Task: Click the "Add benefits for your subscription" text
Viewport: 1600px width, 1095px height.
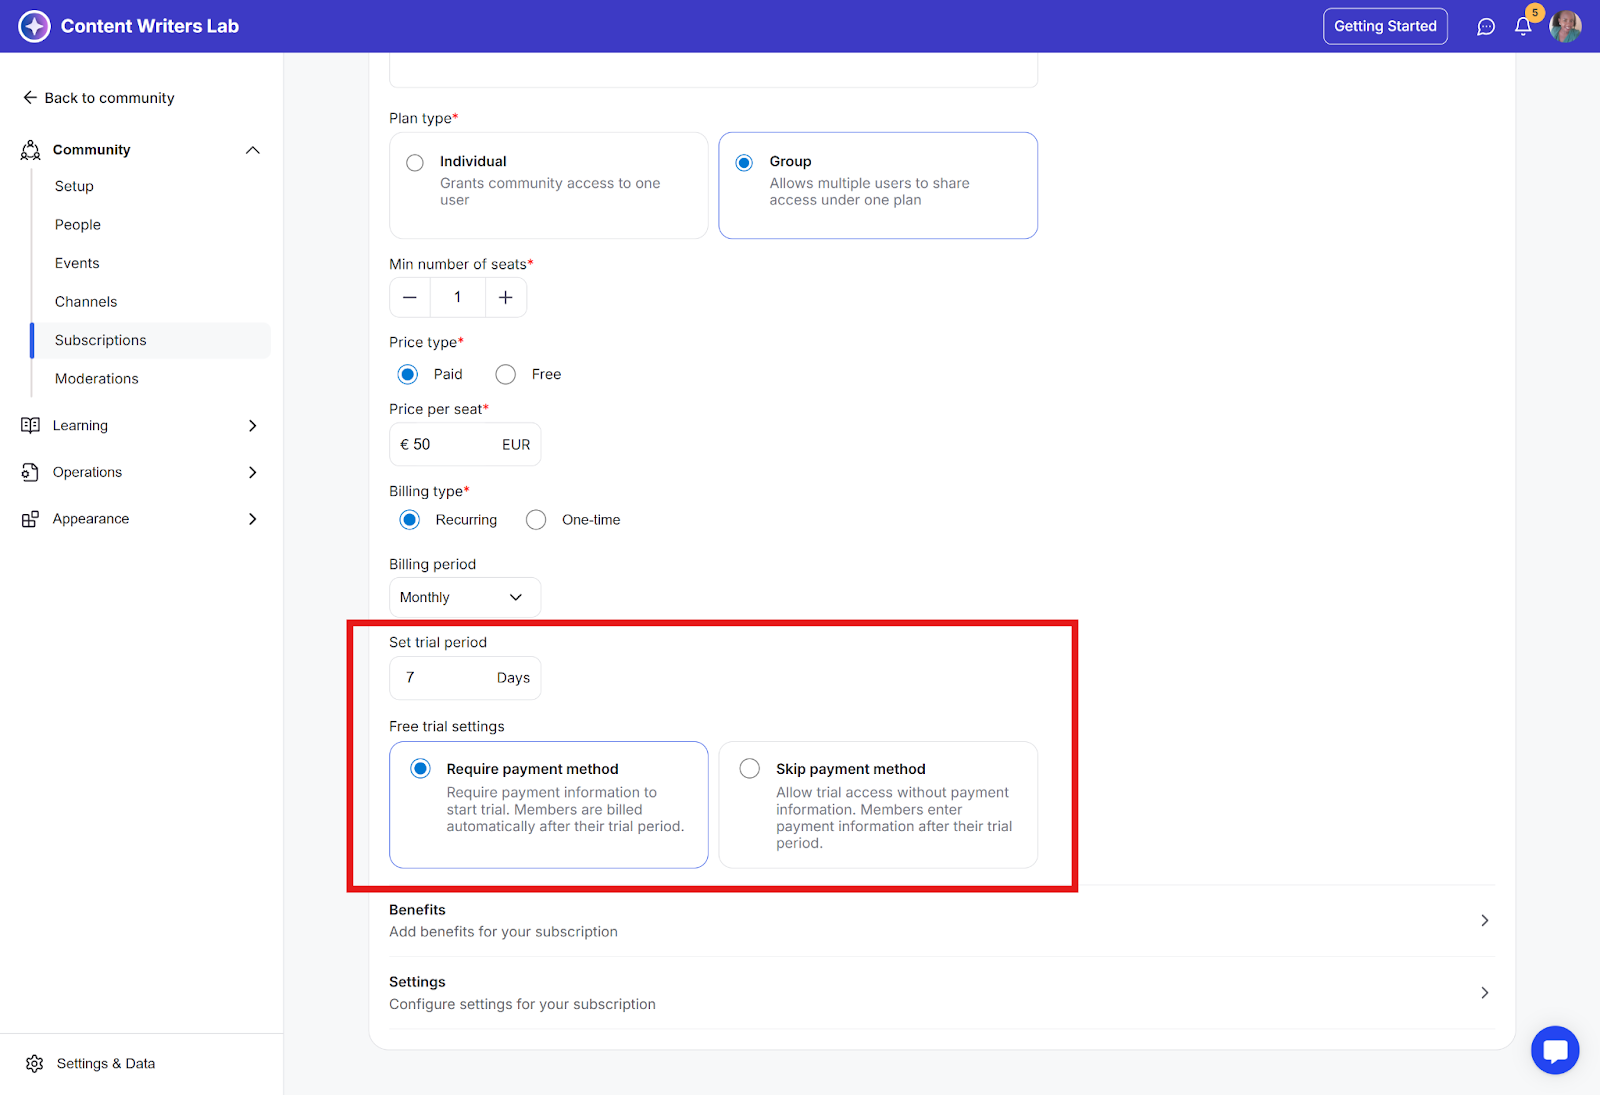Action: coord(503,932)
